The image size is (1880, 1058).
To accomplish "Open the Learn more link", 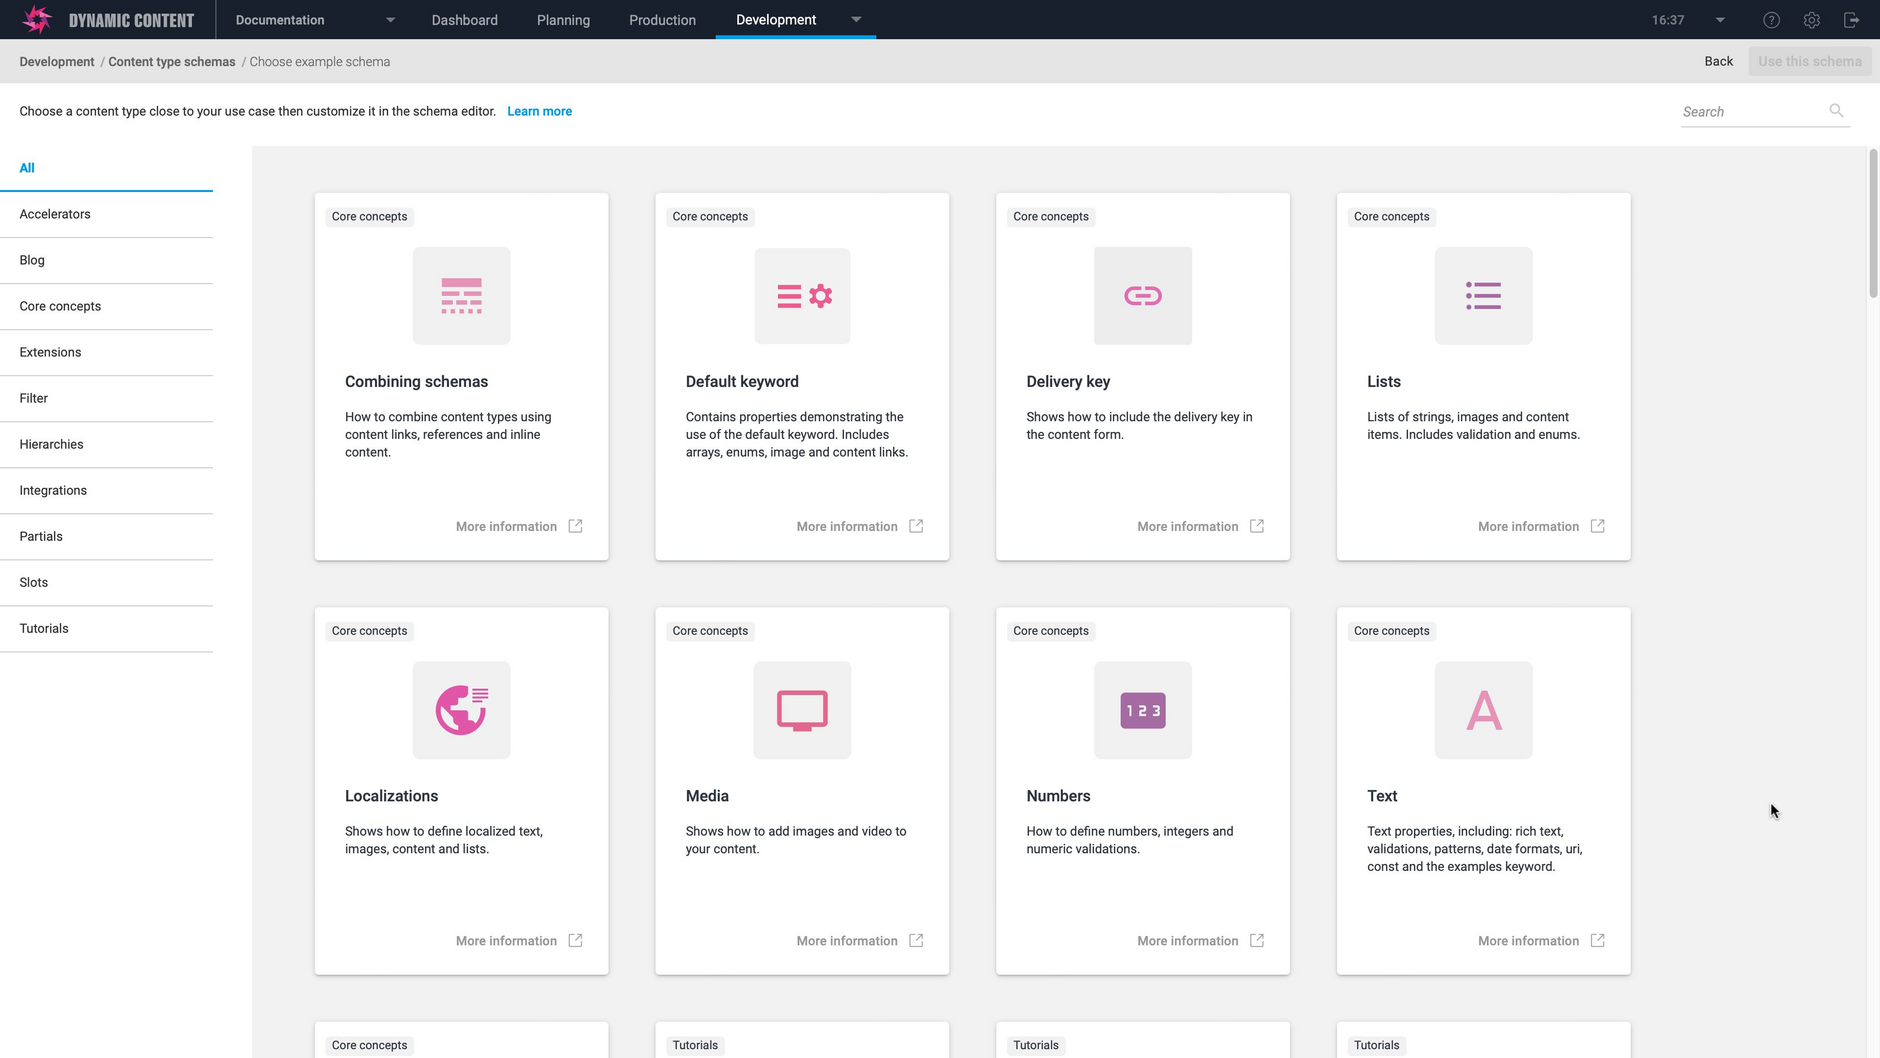I will (x=539, y=111).
